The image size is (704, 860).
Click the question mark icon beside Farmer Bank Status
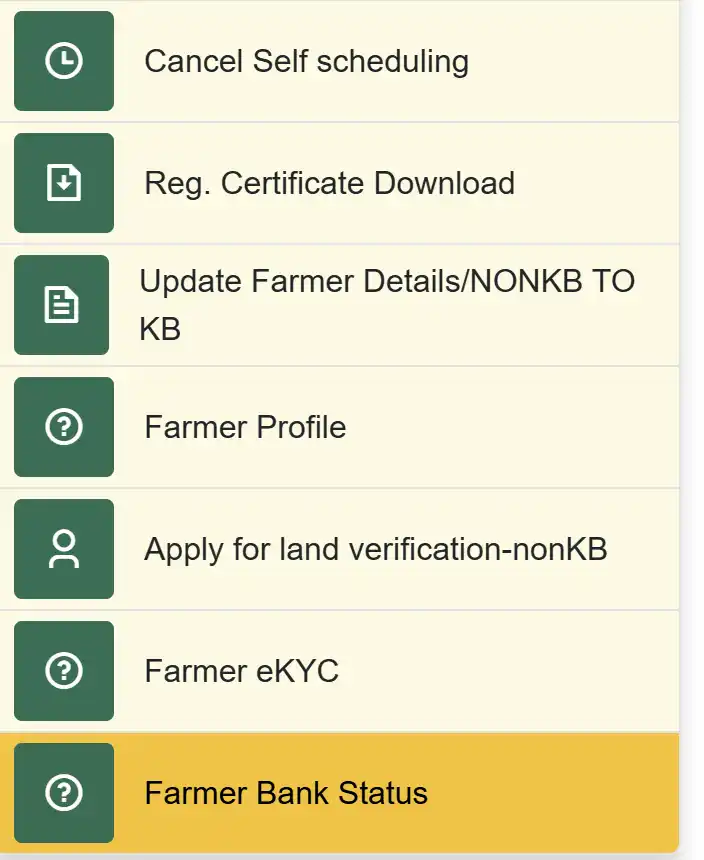64,793
